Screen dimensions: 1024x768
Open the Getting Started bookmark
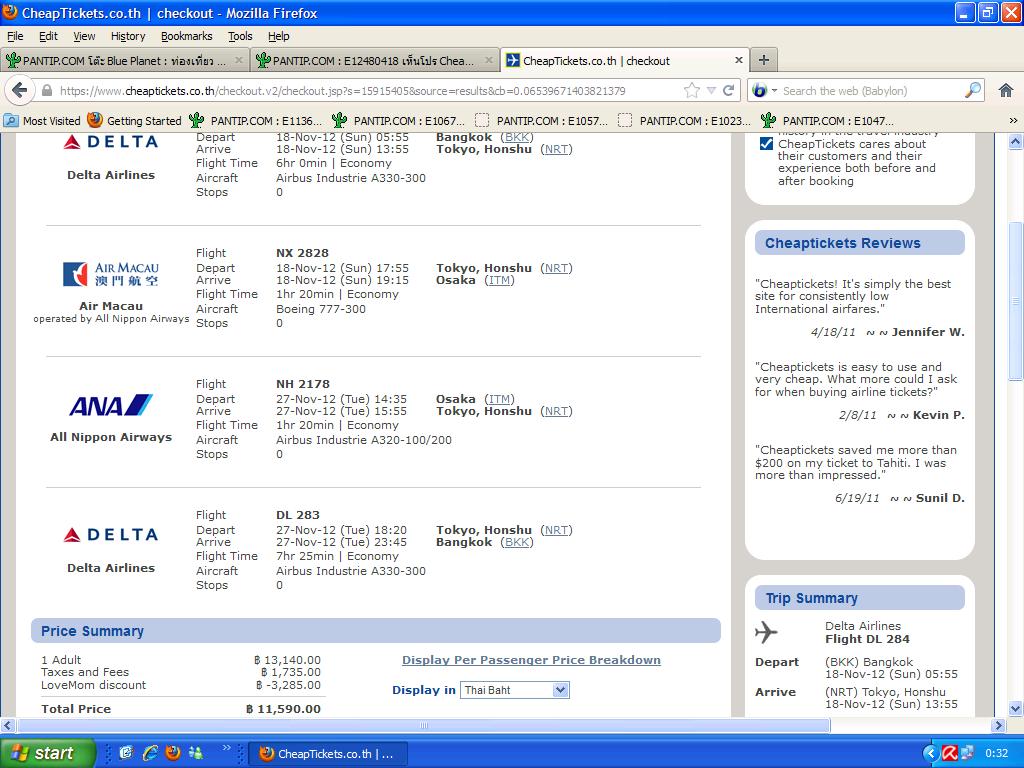click(x=135, y=121)
